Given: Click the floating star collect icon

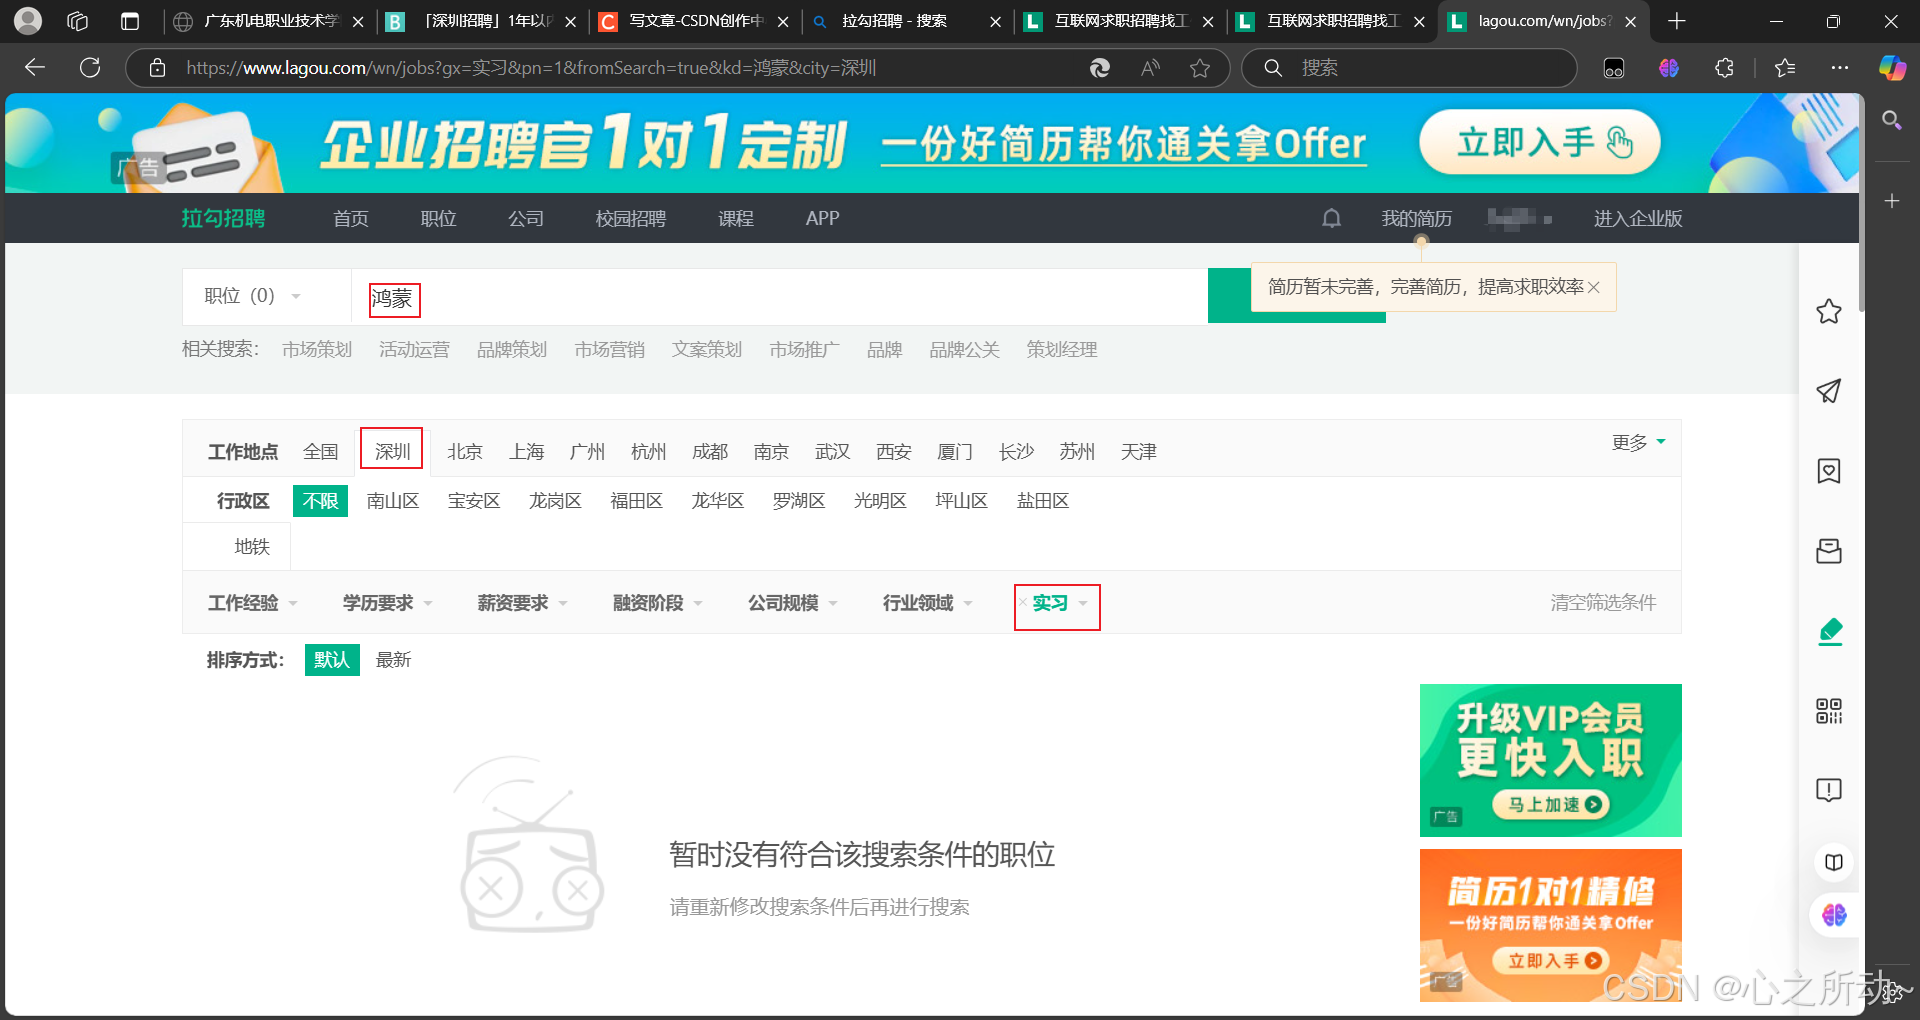Looking at the screenshot, I should coord(1829,311).
